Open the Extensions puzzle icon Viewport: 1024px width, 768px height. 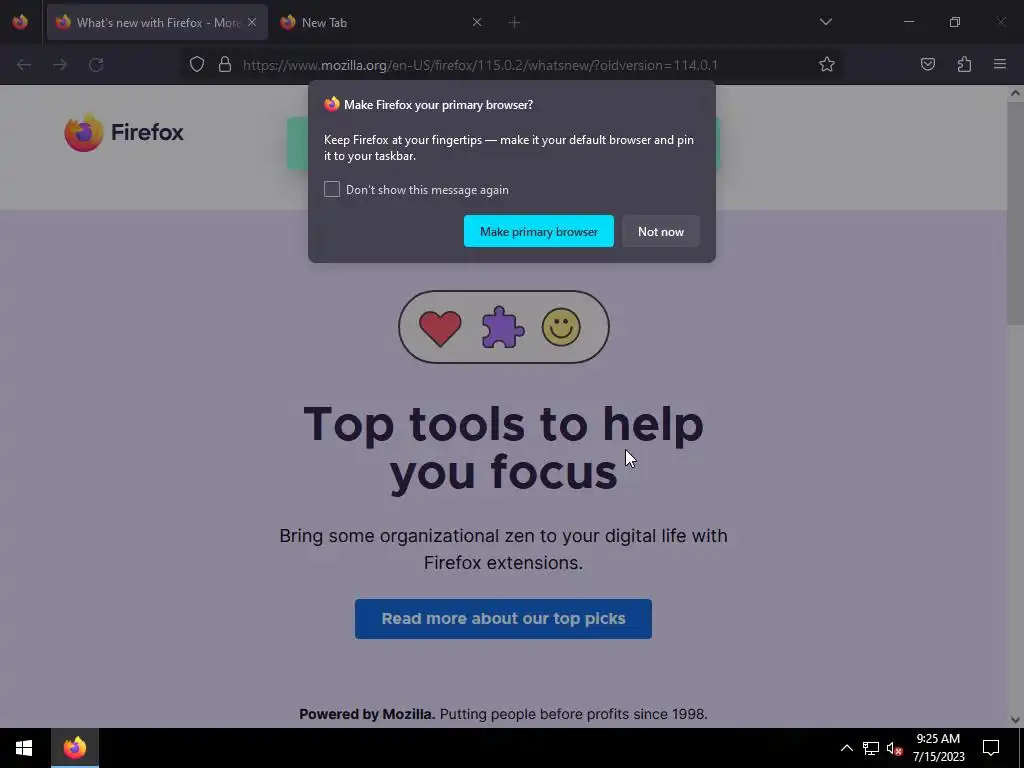point(964,65)
